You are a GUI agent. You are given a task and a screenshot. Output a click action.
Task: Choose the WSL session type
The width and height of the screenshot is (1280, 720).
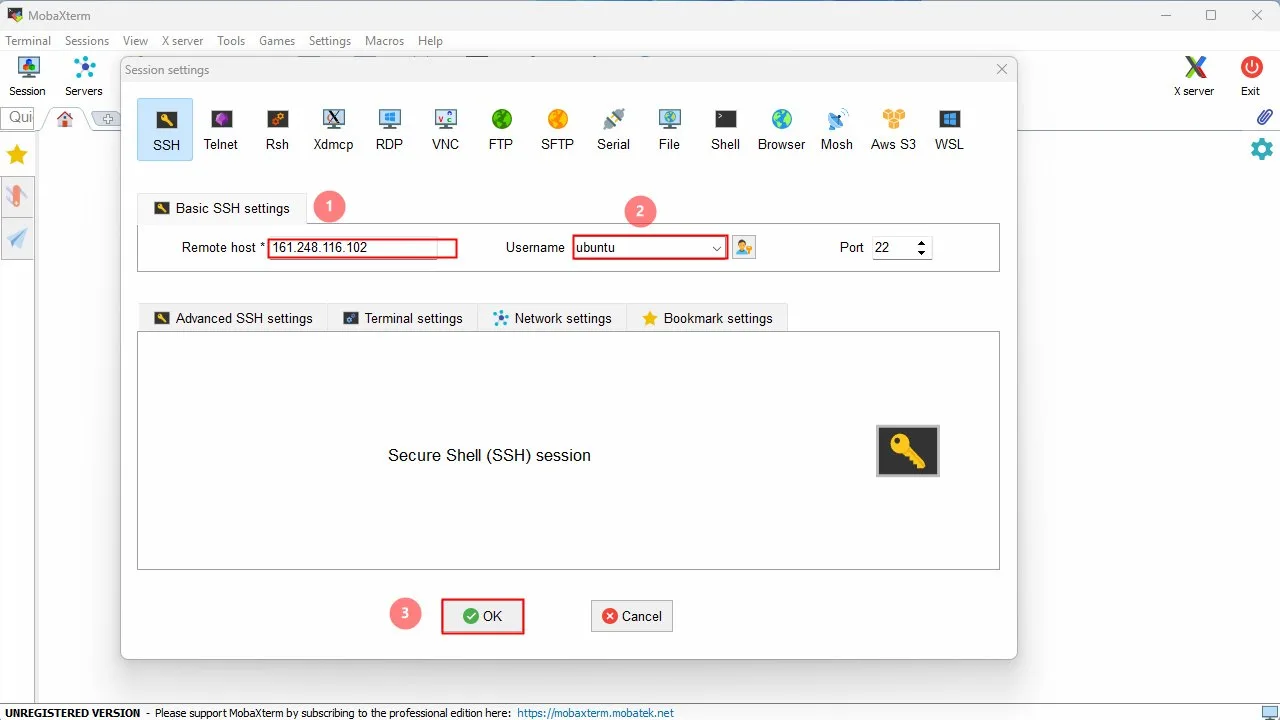(x=949, y=130)
